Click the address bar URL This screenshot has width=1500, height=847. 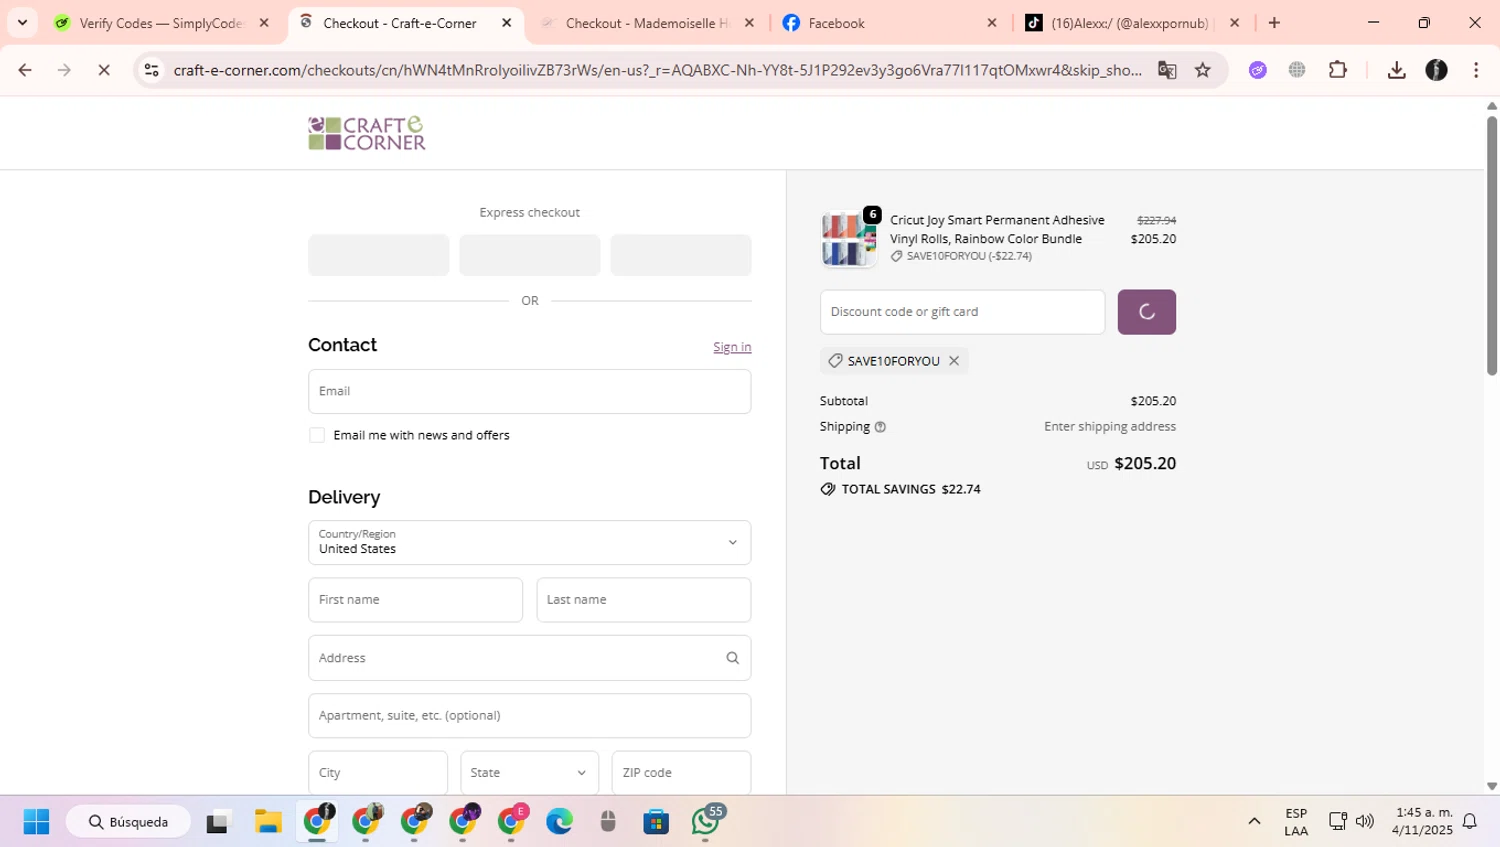657,70
